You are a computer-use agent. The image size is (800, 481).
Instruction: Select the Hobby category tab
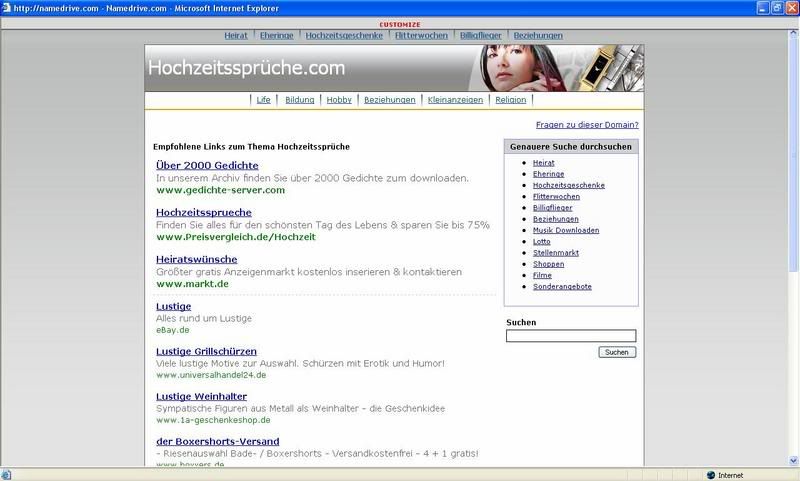pyautogui.click(x=339, y=99)
